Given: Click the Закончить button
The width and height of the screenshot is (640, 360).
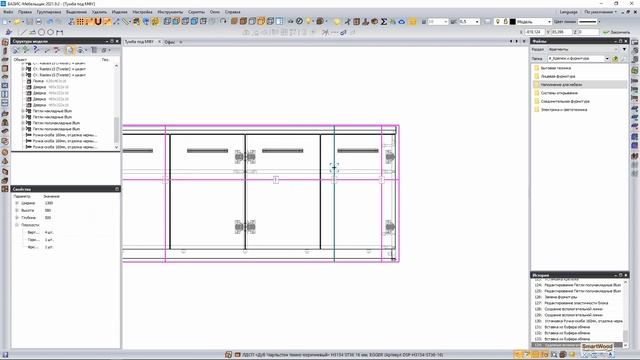Looking at the screenshot, I should point(617,32).
